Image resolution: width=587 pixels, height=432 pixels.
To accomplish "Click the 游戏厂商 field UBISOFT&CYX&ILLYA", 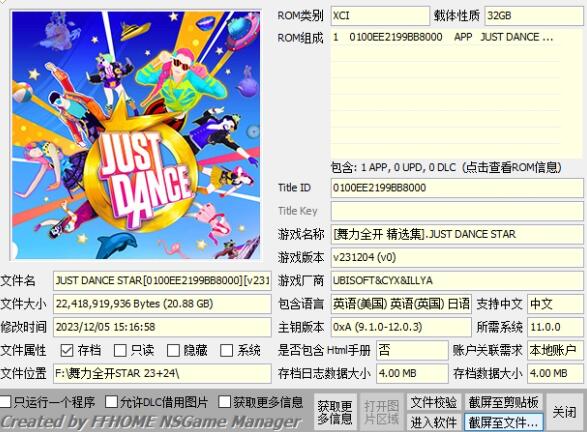I will click(457, 281).
